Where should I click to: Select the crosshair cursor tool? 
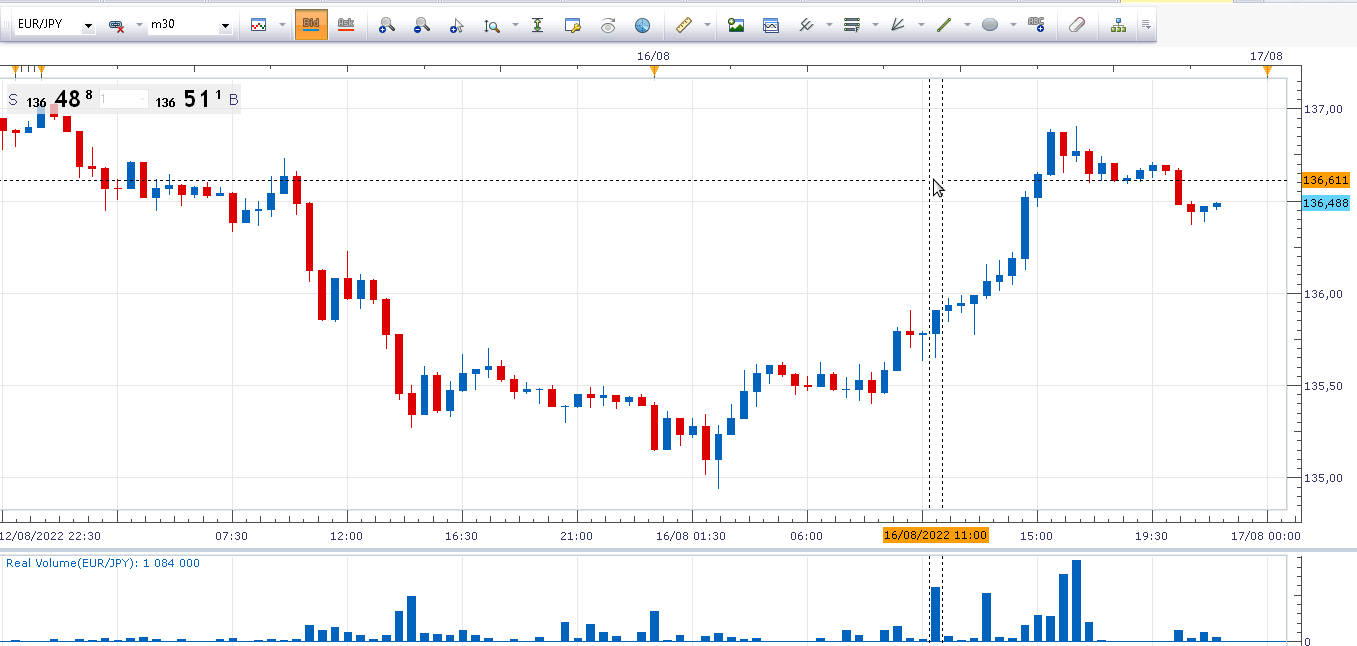point(457,25)
